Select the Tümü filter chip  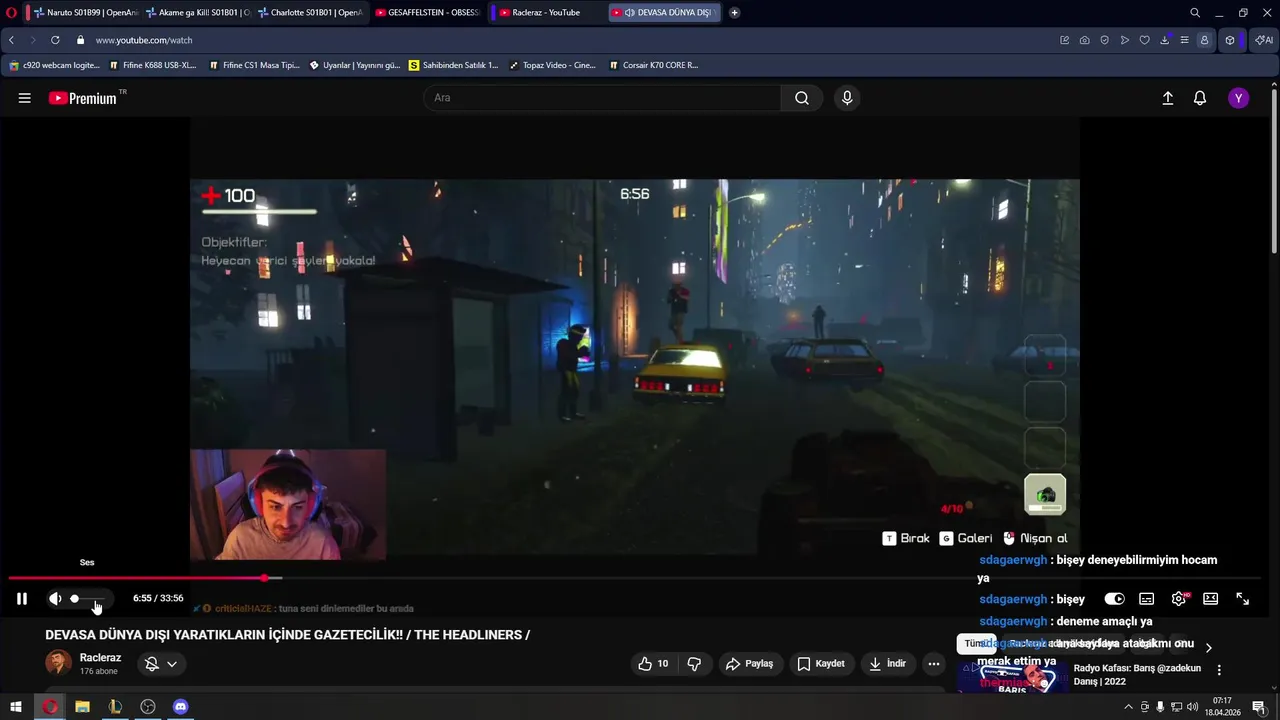tap(974, 644)
